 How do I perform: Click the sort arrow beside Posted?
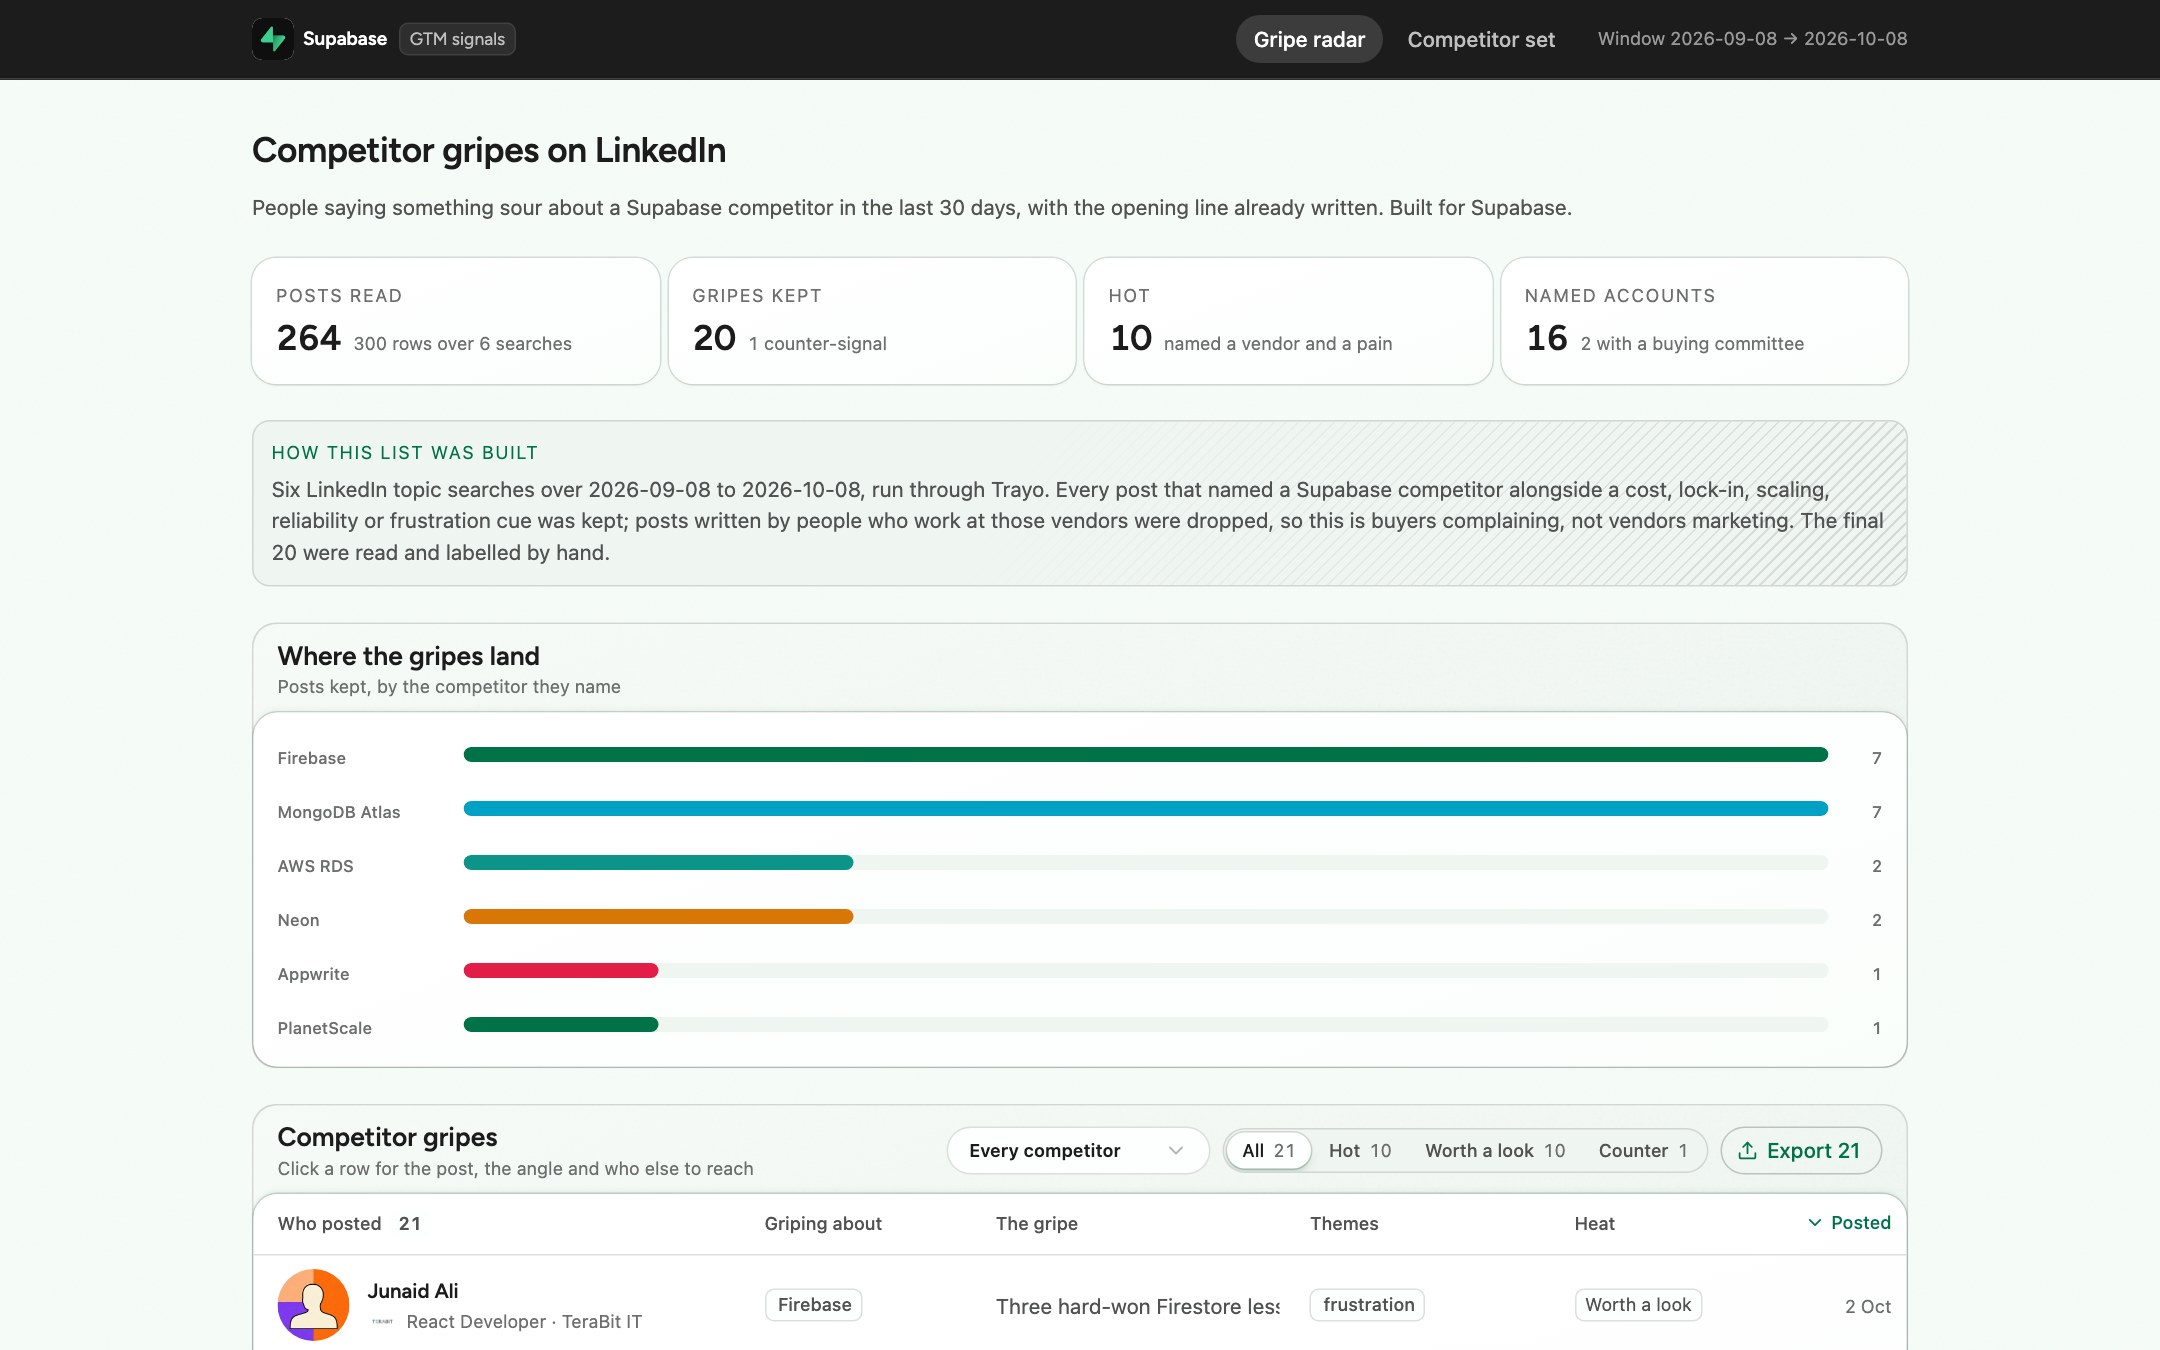click(x=1814, y=1223)
